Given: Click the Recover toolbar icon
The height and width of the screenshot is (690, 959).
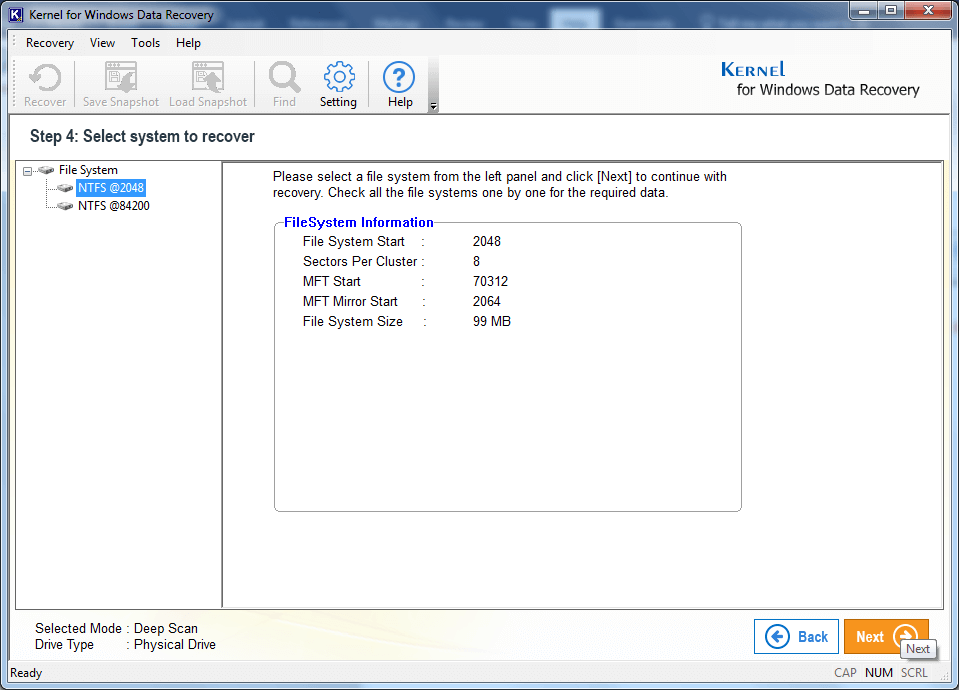Looking at the screenshot, I should click(45, 84).
